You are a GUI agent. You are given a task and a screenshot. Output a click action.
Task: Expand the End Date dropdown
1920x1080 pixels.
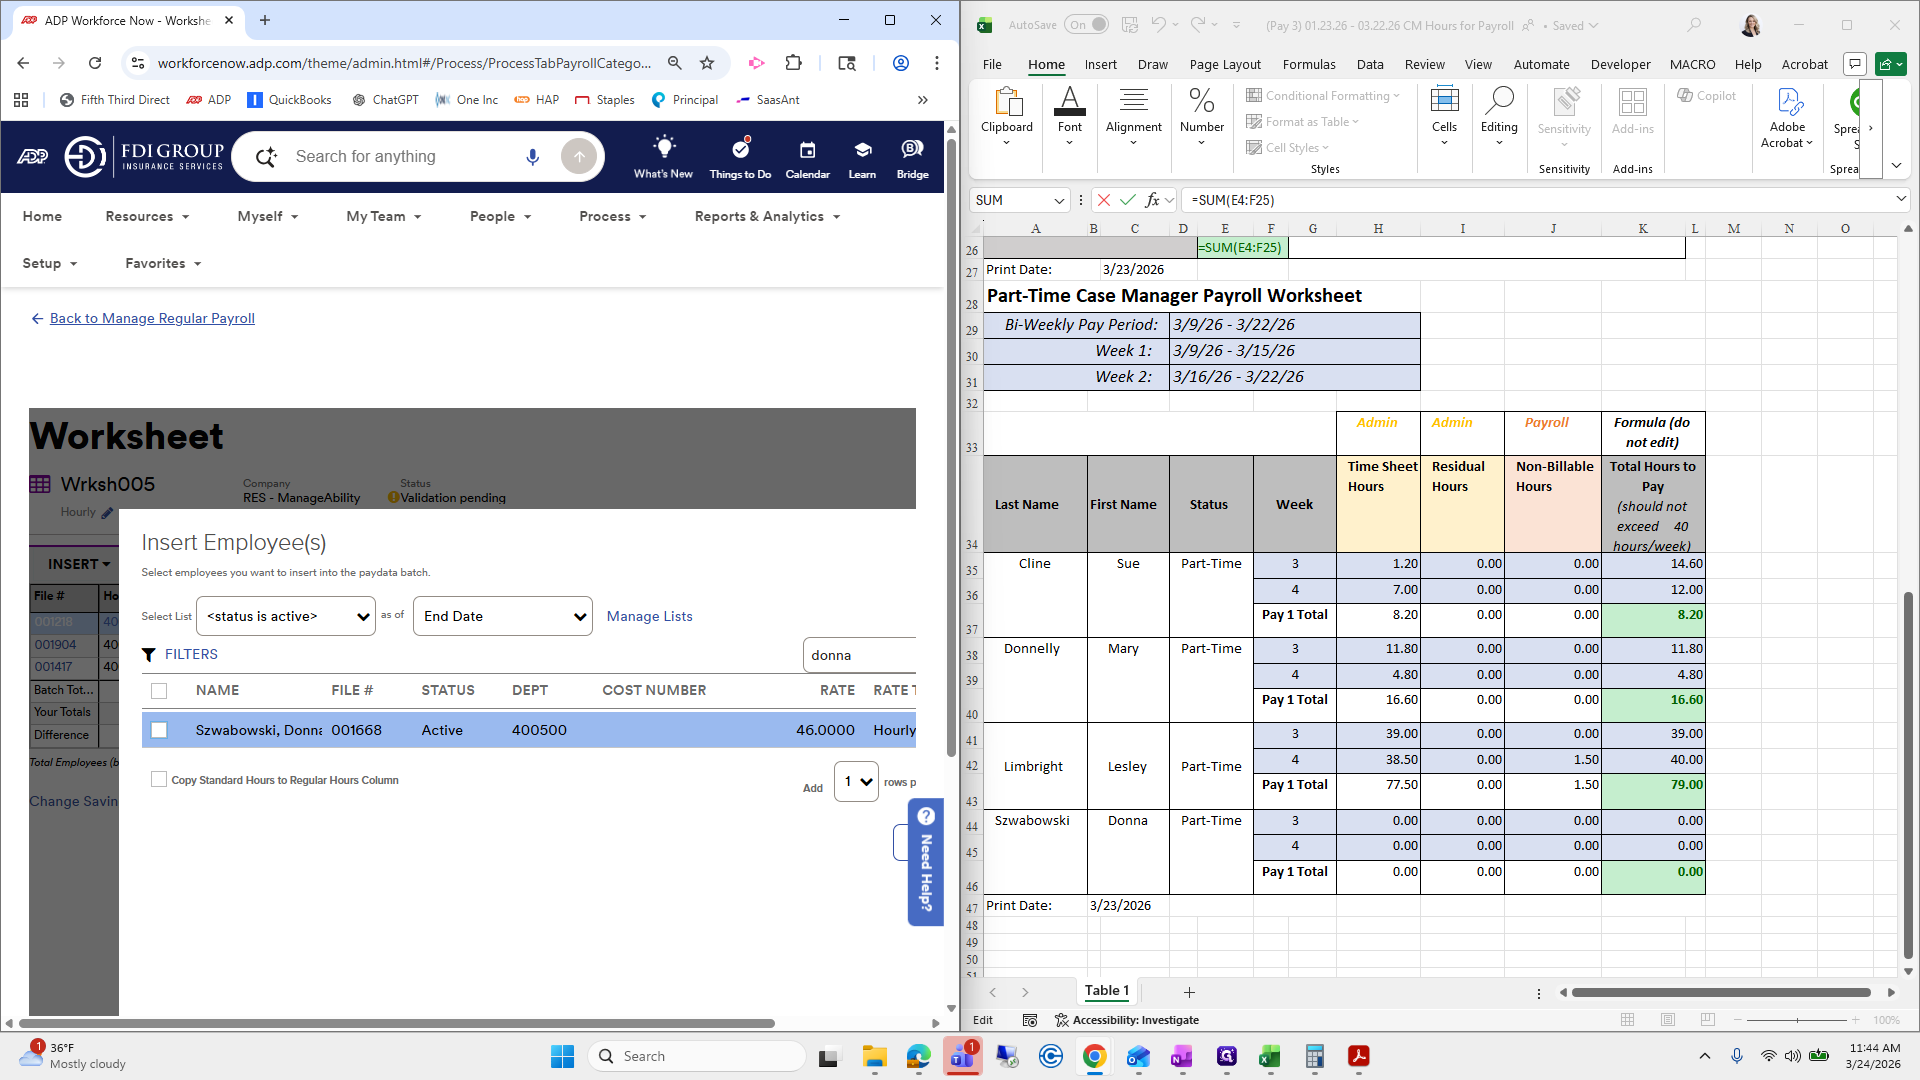click(503, 617)
